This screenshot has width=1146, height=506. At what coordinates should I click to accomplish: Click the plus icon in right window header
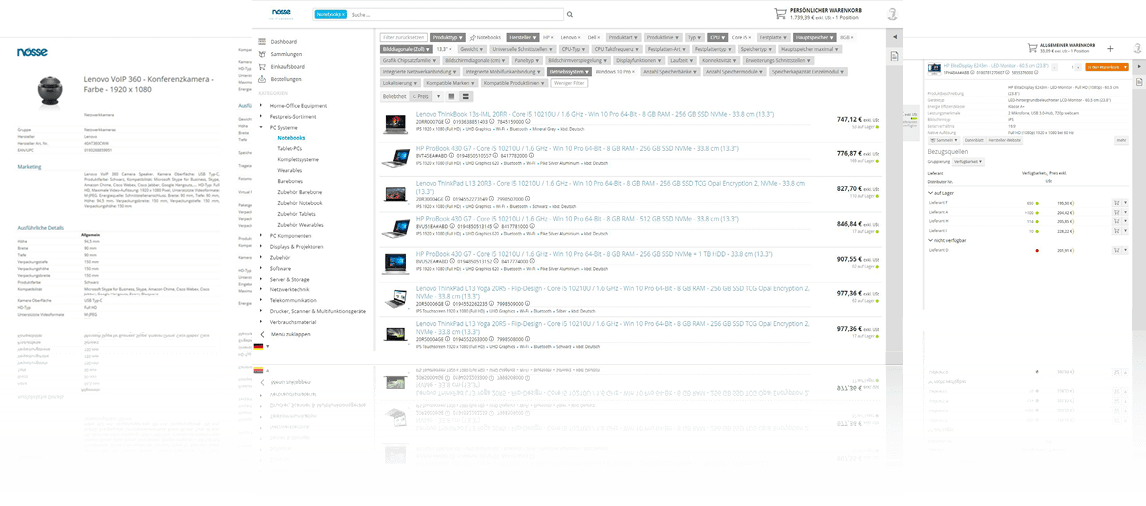click(x=1110, y=49)
